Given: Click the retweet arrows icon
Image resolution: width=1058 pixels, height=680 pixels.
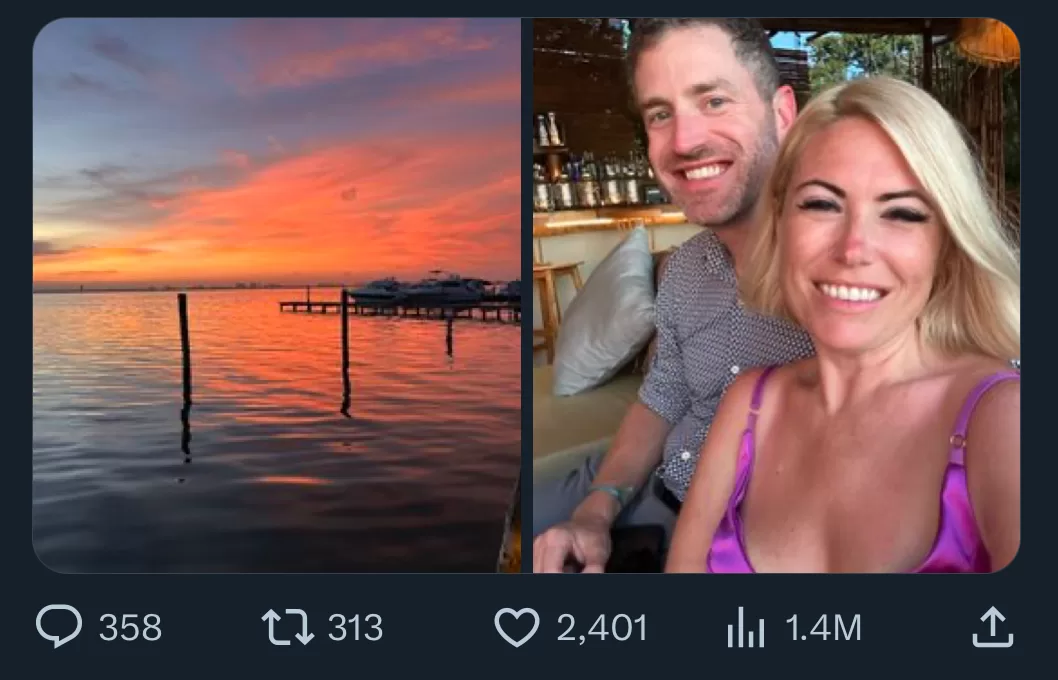Looking at the screenshot, I should [x=287, y=628].
